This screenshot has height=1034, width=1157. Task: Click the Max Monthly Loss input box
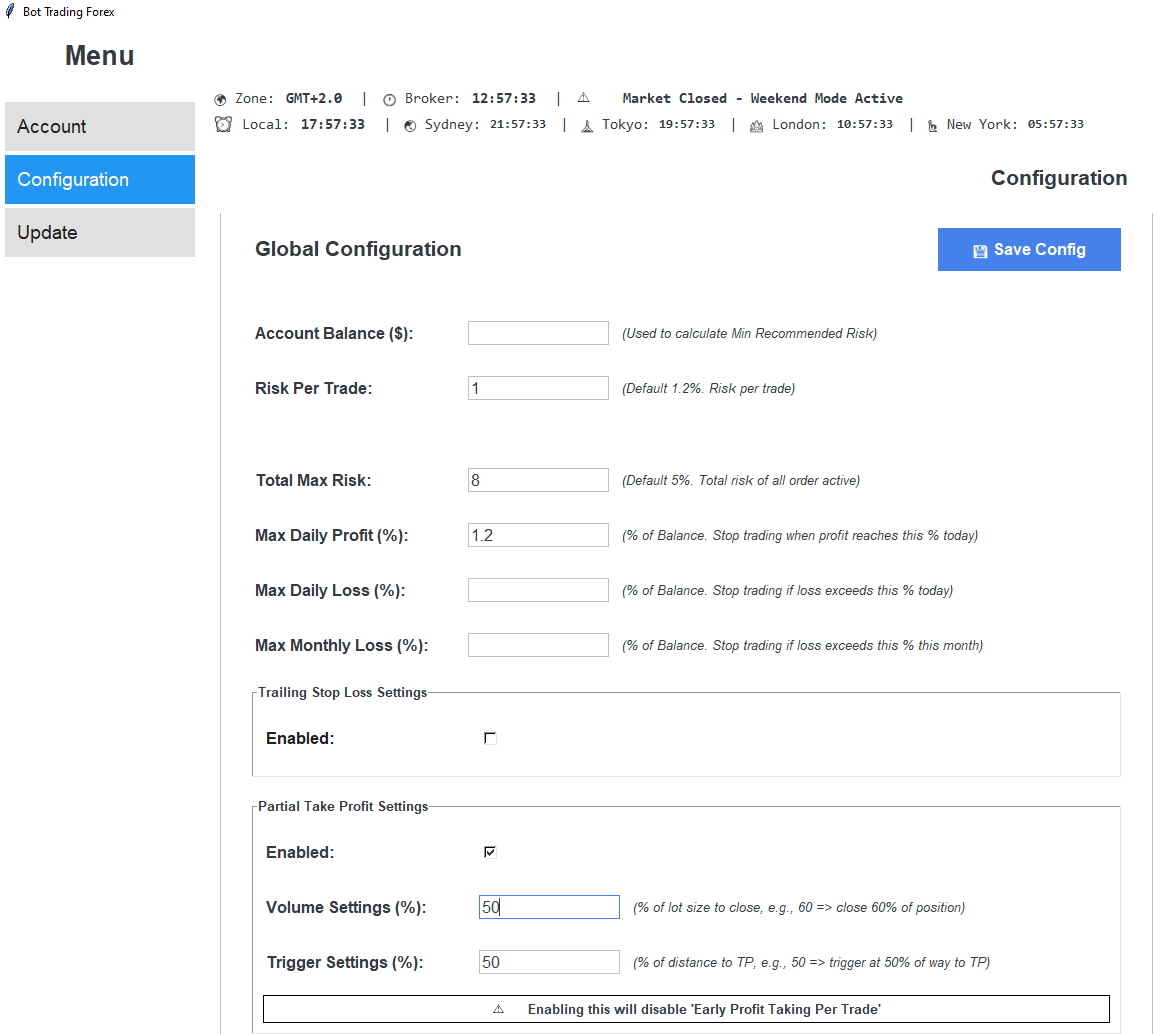click(x=538, y=645)
